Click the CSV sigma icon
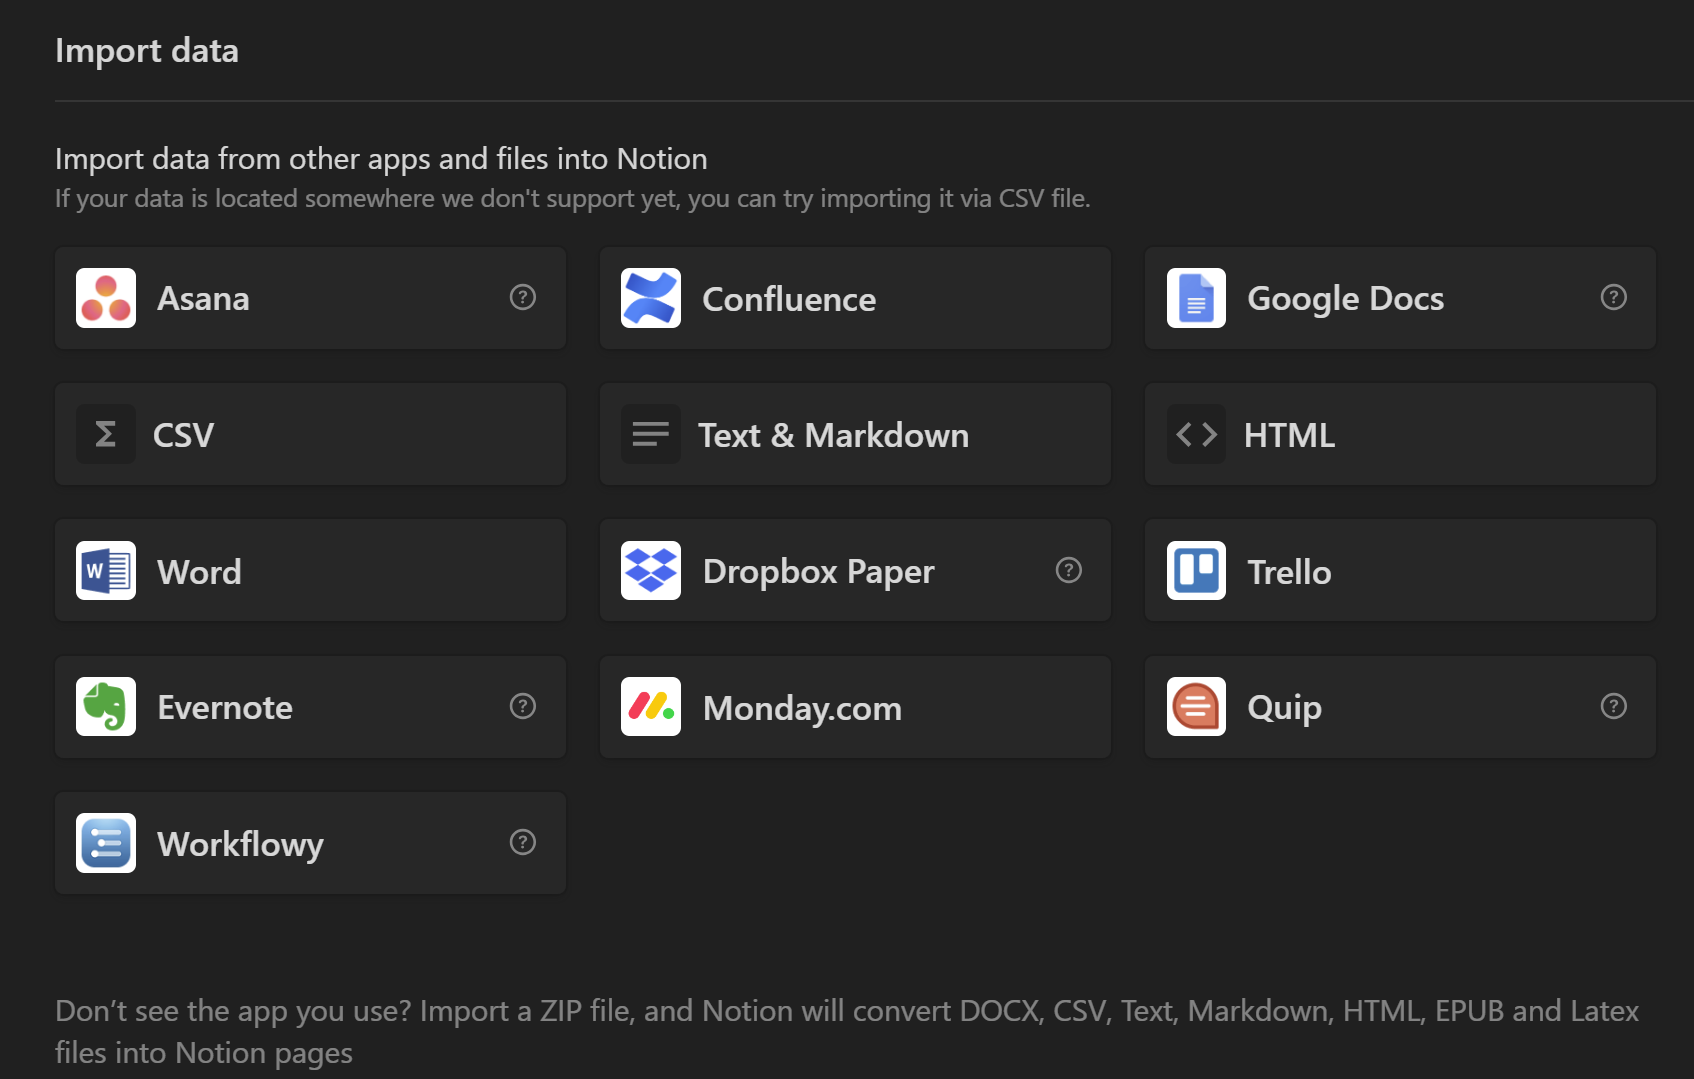Viewport: 1694px width, 1079px height. 106,434
